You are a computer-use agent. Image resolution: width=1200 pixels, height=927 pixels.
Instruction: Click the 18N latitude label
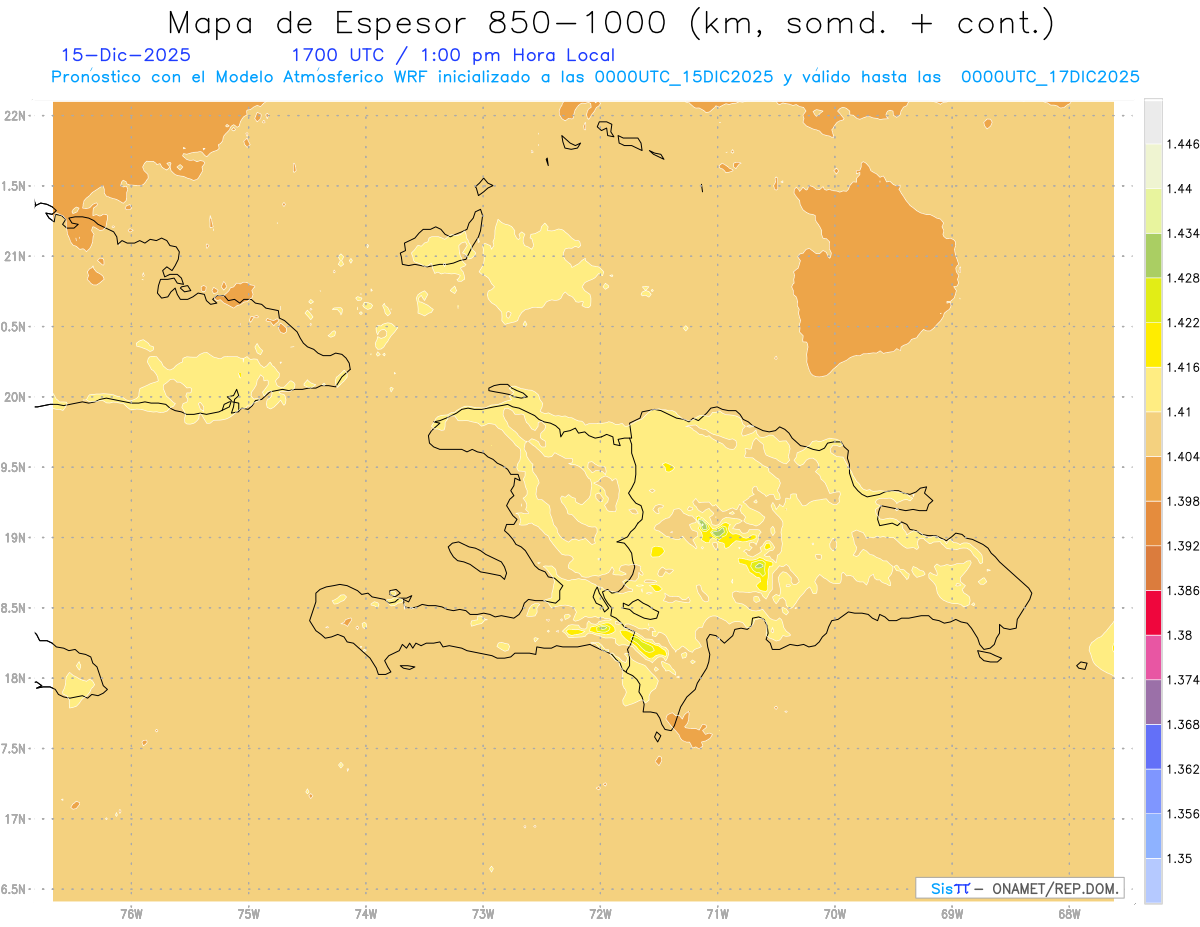click(x=16, y=678)
